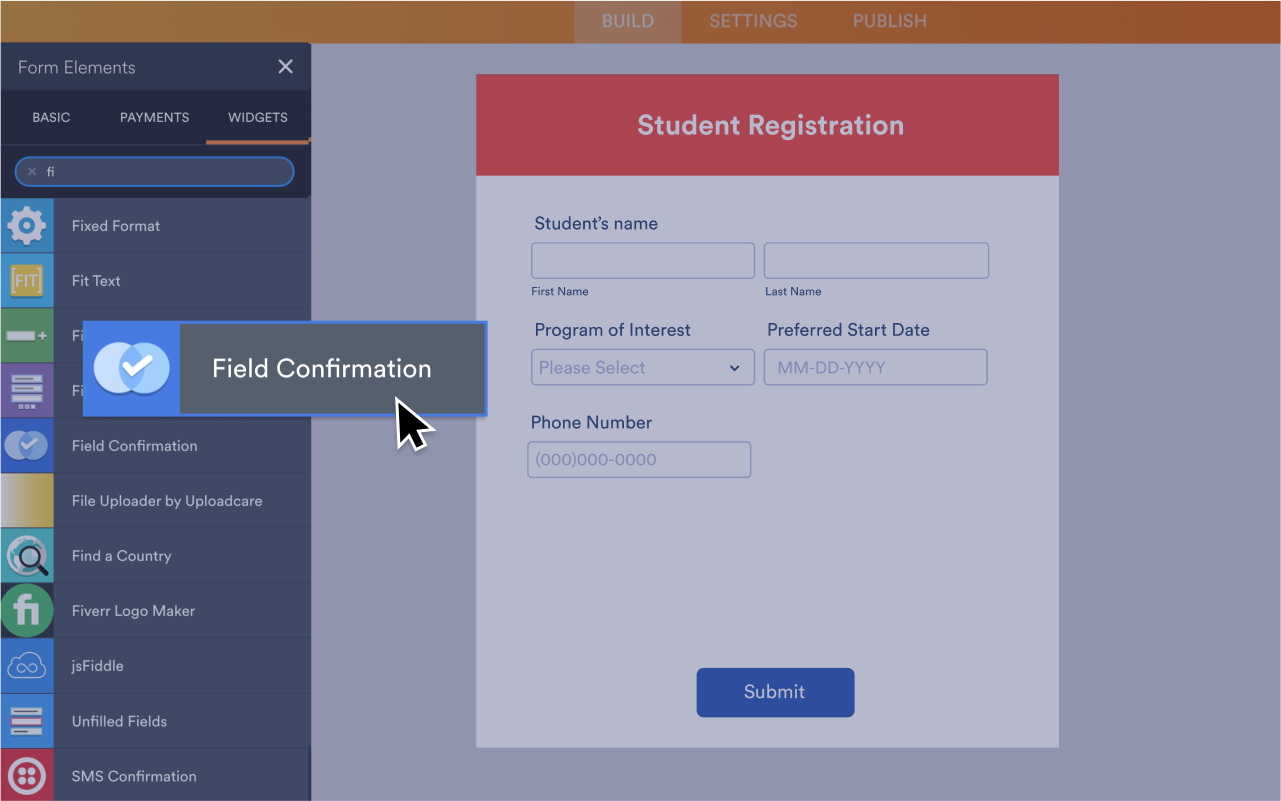The image size is (1281, 801).
Task: Click the Phone Number input field
Action: [639, 460]
